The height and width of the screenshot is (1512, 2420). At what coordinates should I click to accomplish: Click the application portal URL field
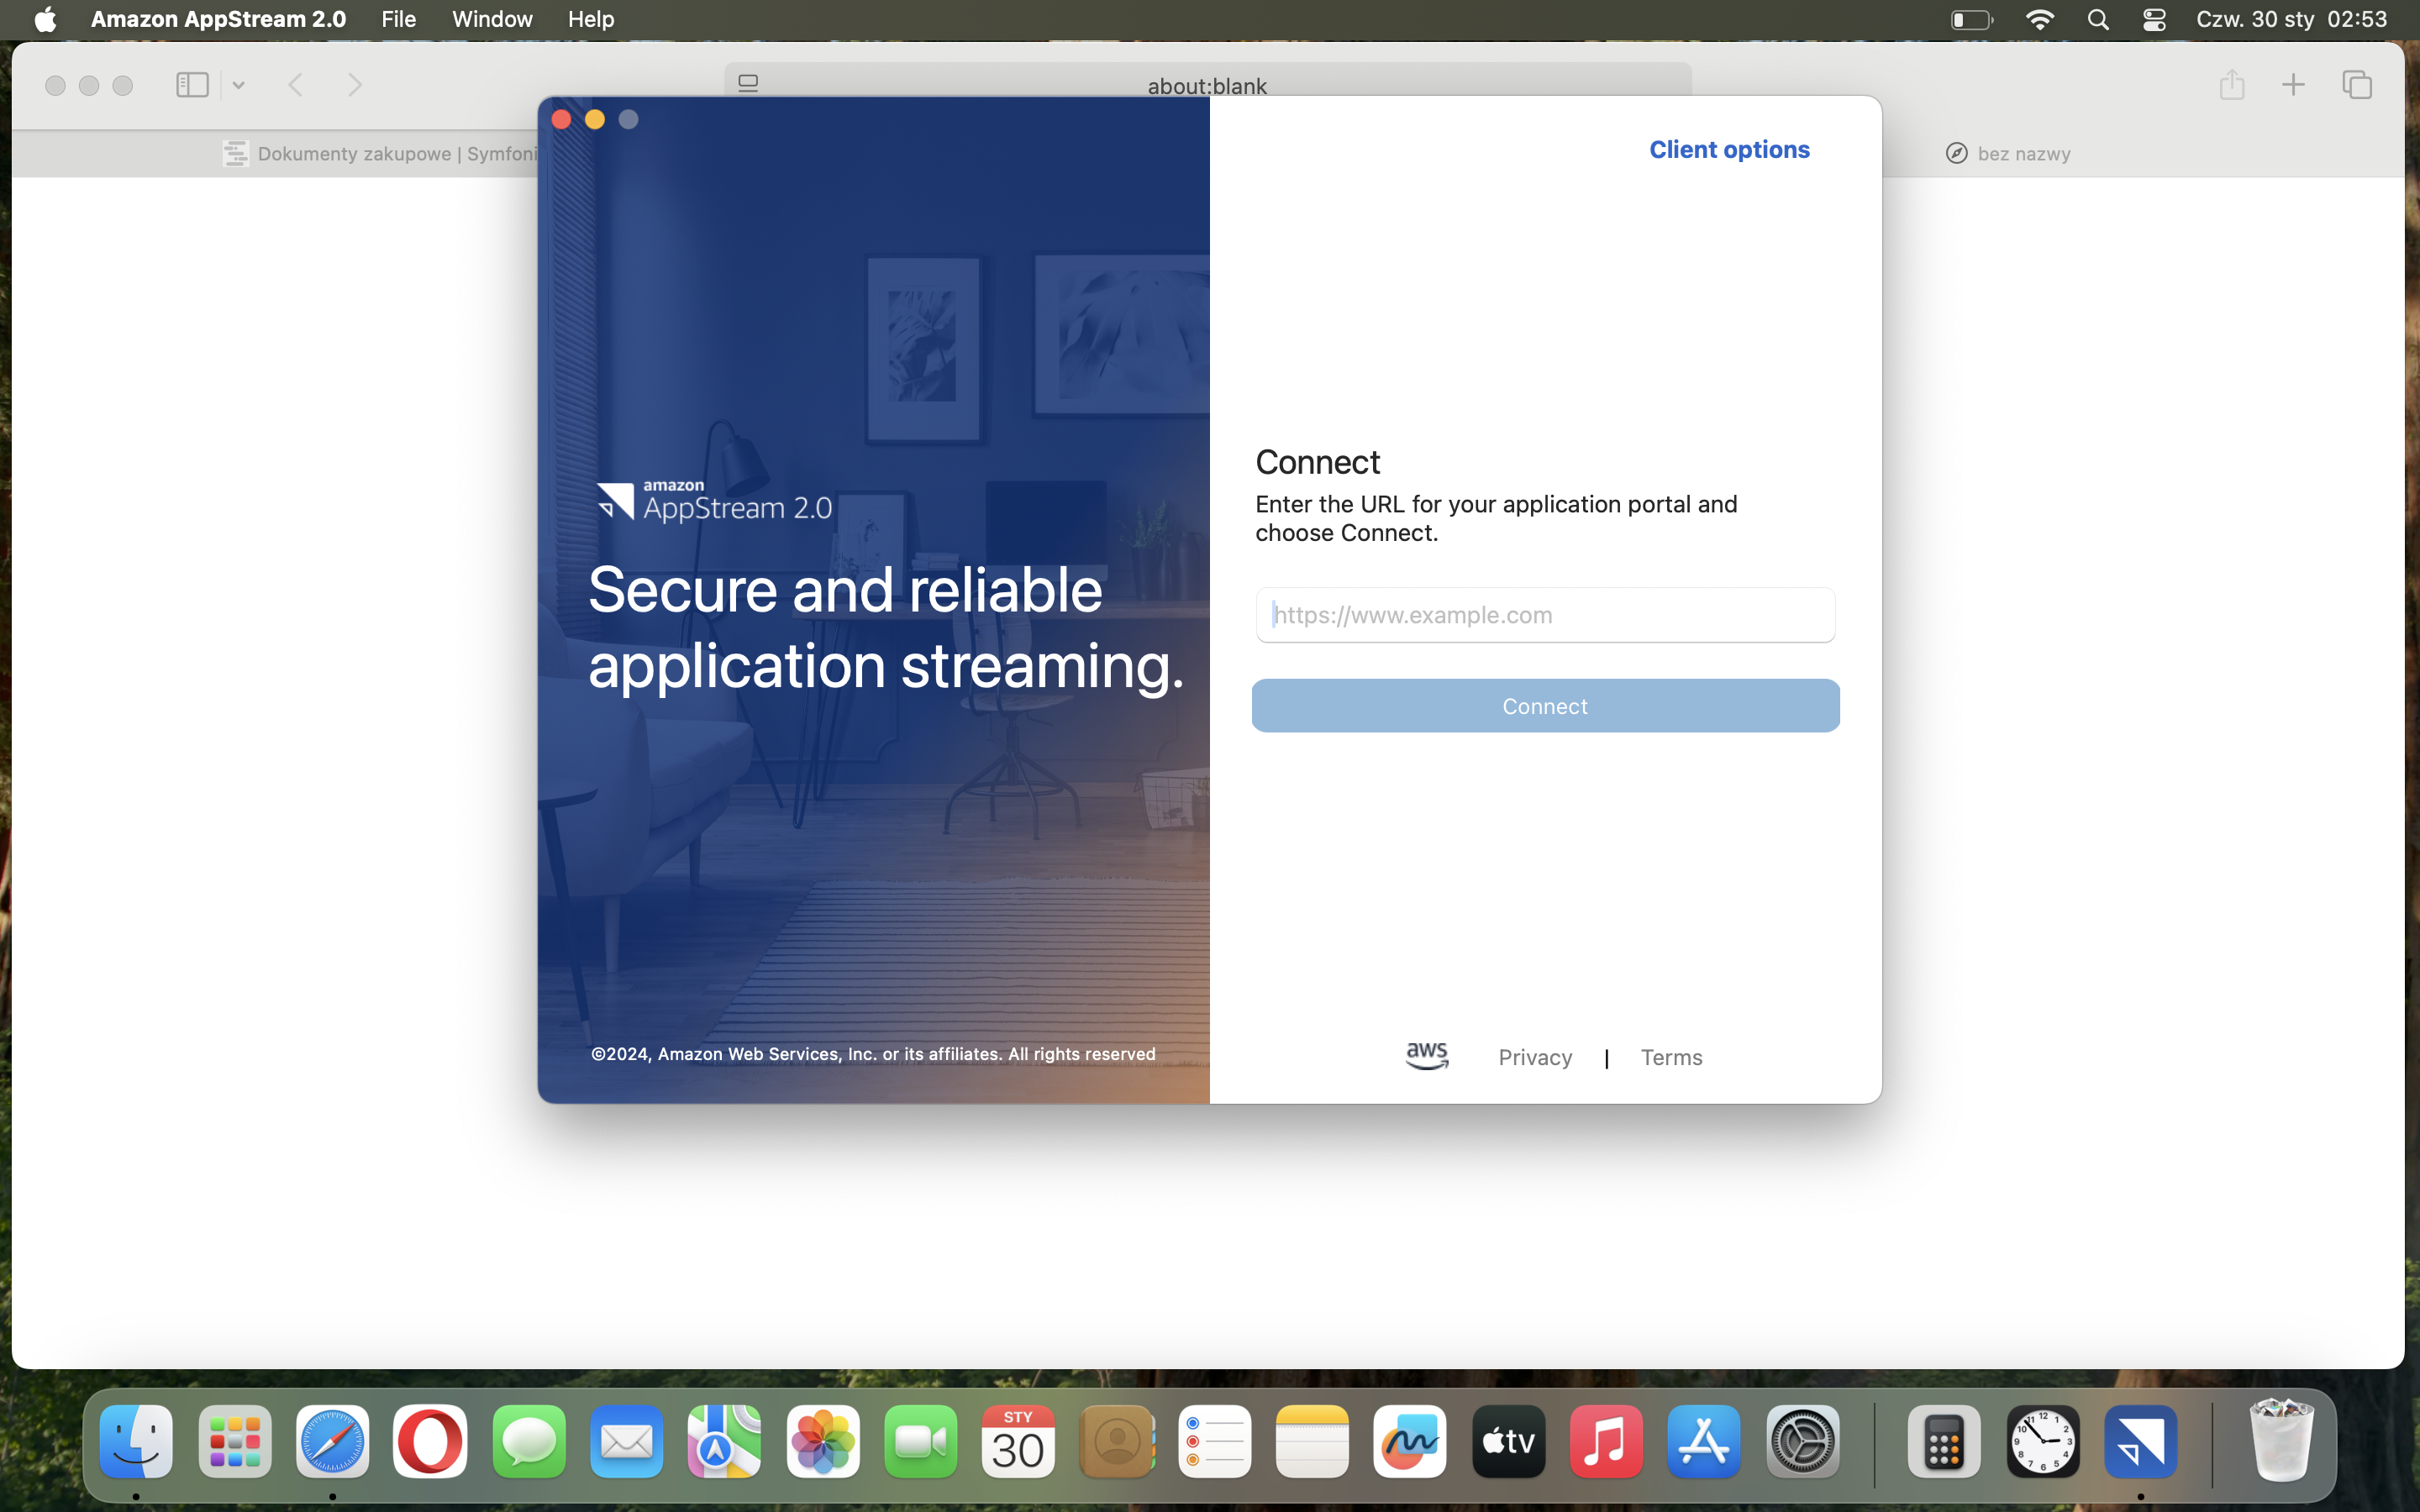coord(1544,615)
